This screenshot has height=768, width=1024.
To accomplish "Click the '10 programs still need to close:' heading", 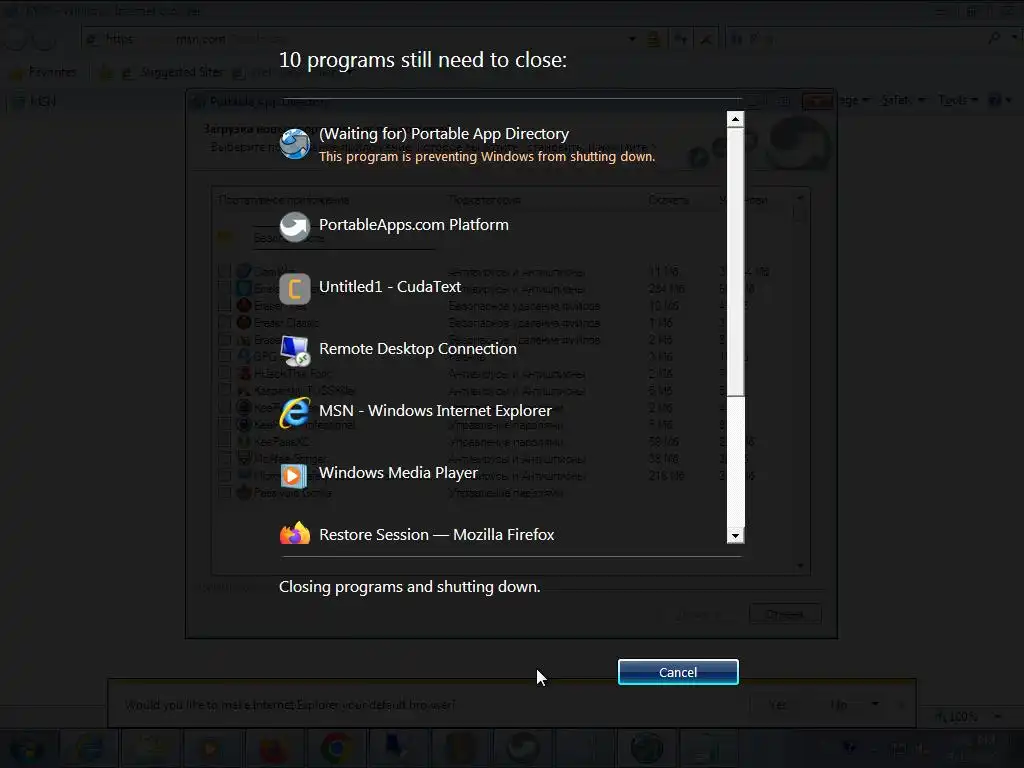I will click(x=423, y=60).
